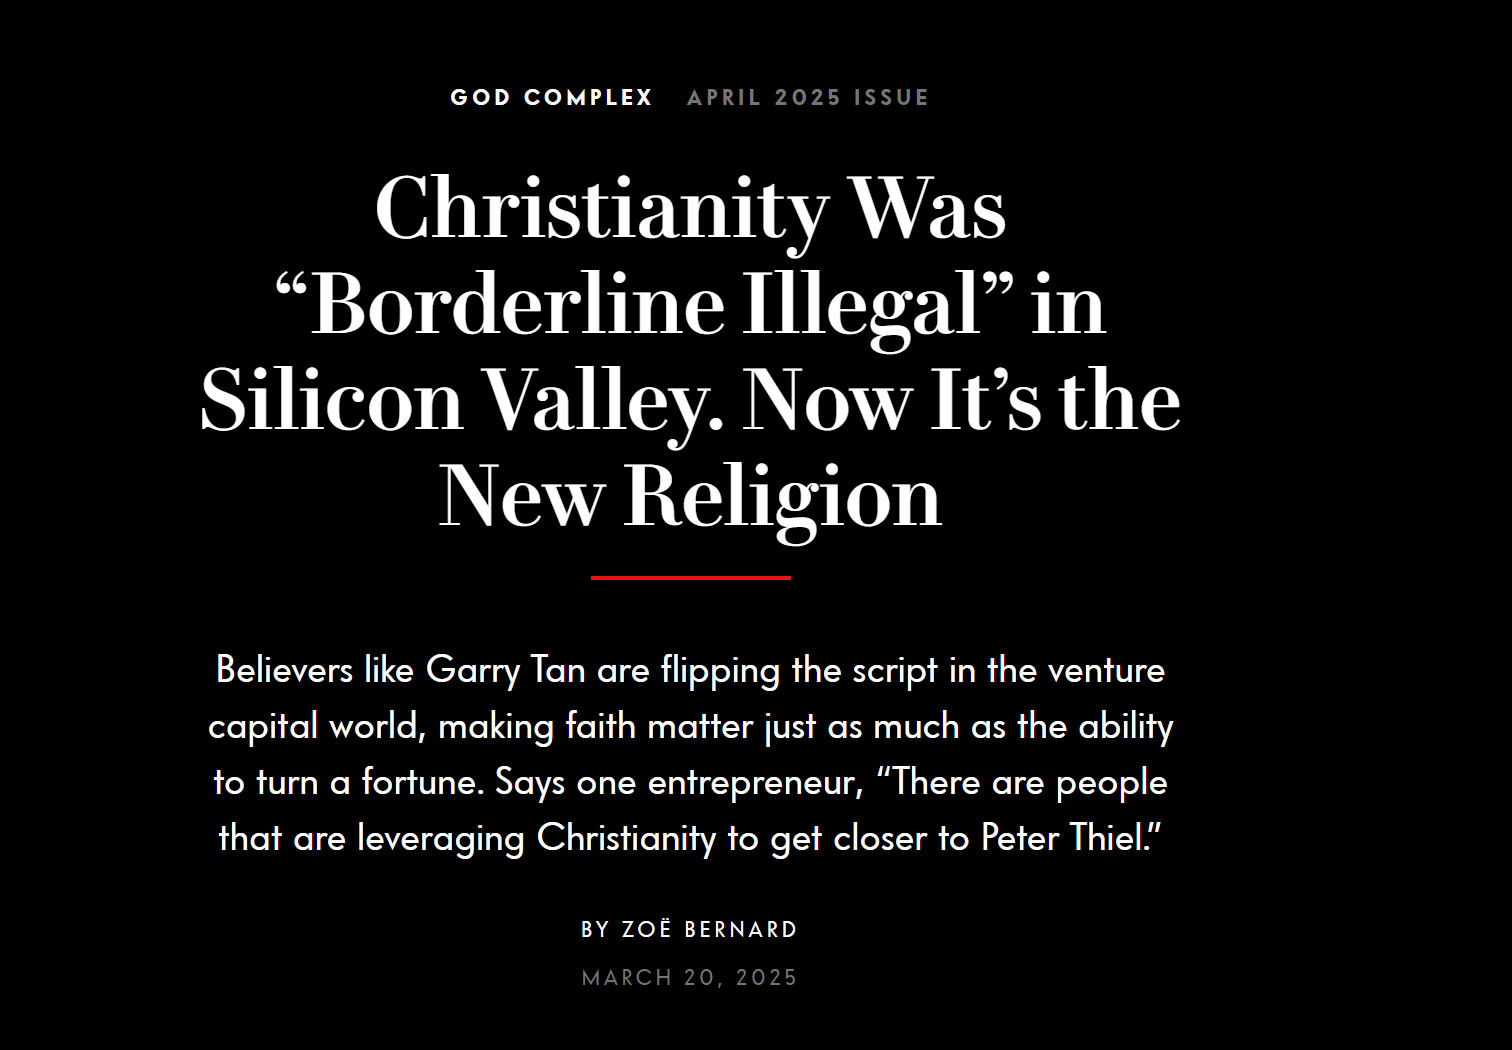Click the word "Believers" in the subheading

pos(284,669)
